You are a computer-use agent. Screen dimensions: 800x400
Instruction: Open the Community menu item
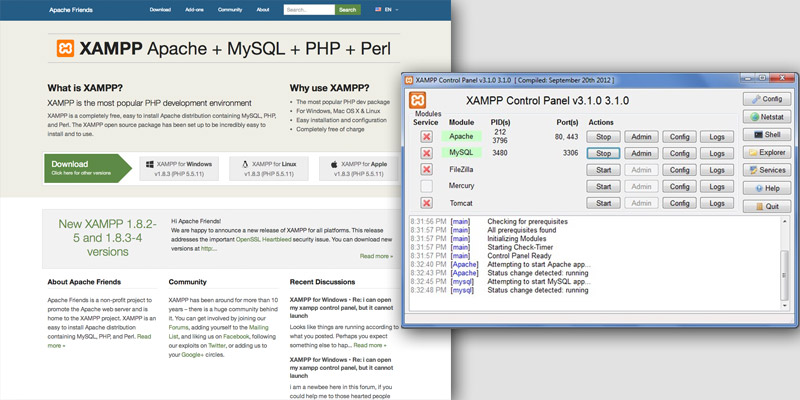tap(230, 10)
